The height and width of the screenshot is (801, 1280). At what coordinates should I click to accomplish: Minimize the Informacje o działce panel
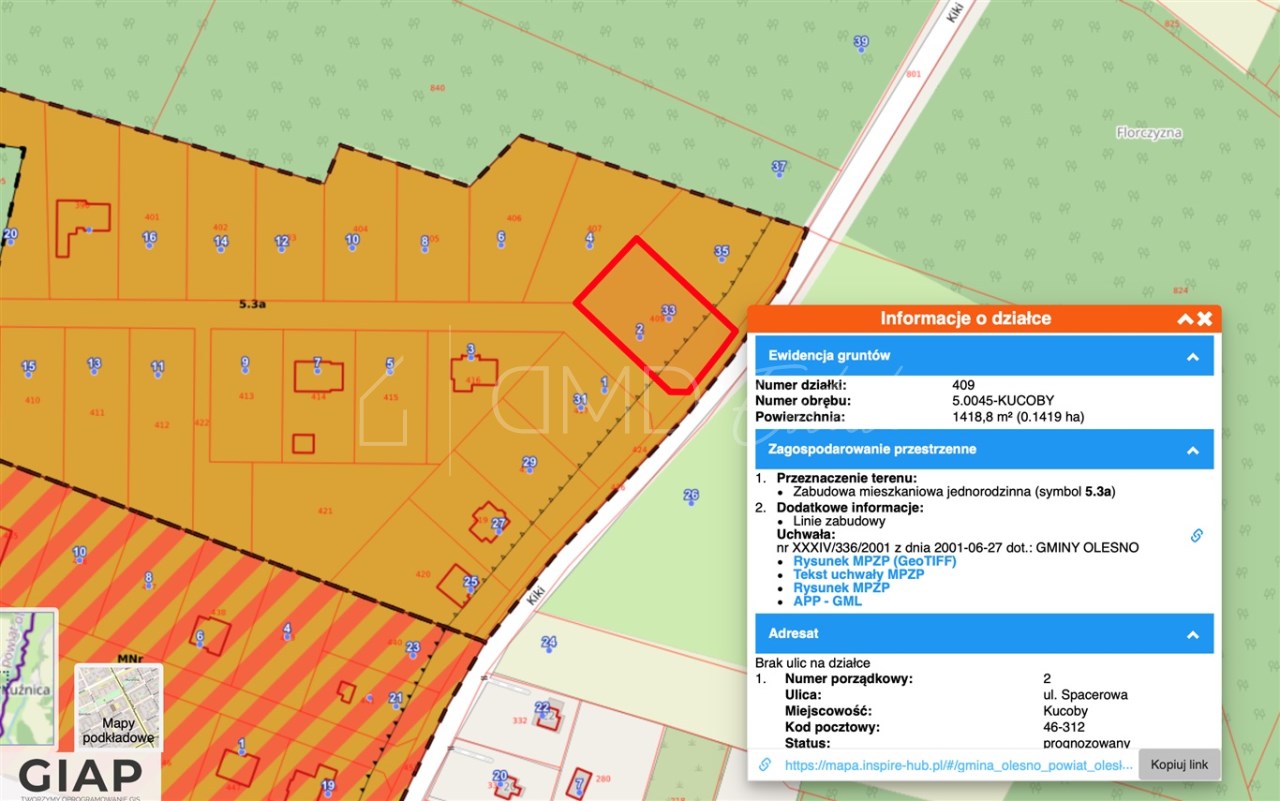pyautogui.click(x=1185, y=319)
